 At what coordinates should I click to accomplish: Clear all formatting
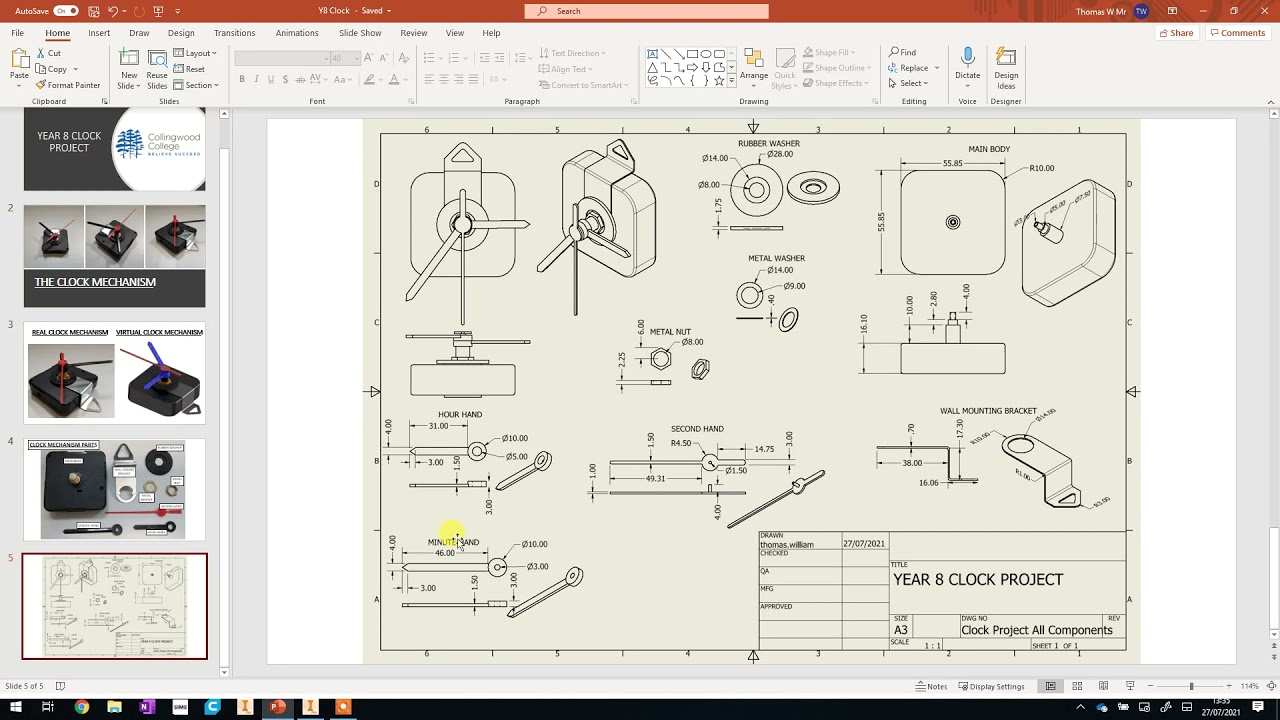pyautogui.click(x=402, y=58)
